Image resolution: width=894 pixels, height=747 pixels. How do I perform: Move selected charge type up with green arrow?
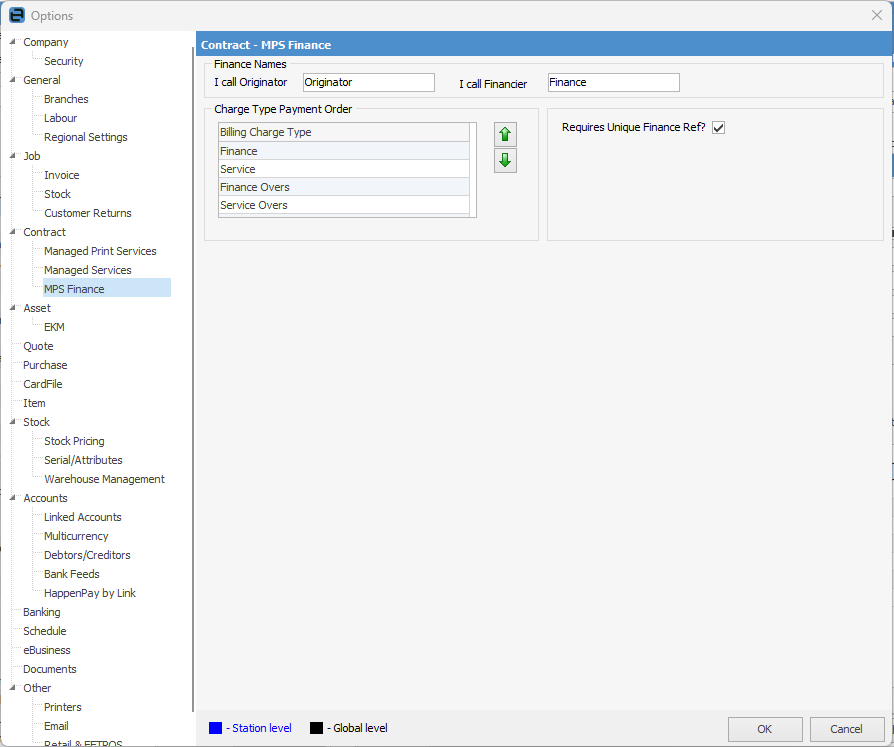pyautogui.click(x=505, y=135)
